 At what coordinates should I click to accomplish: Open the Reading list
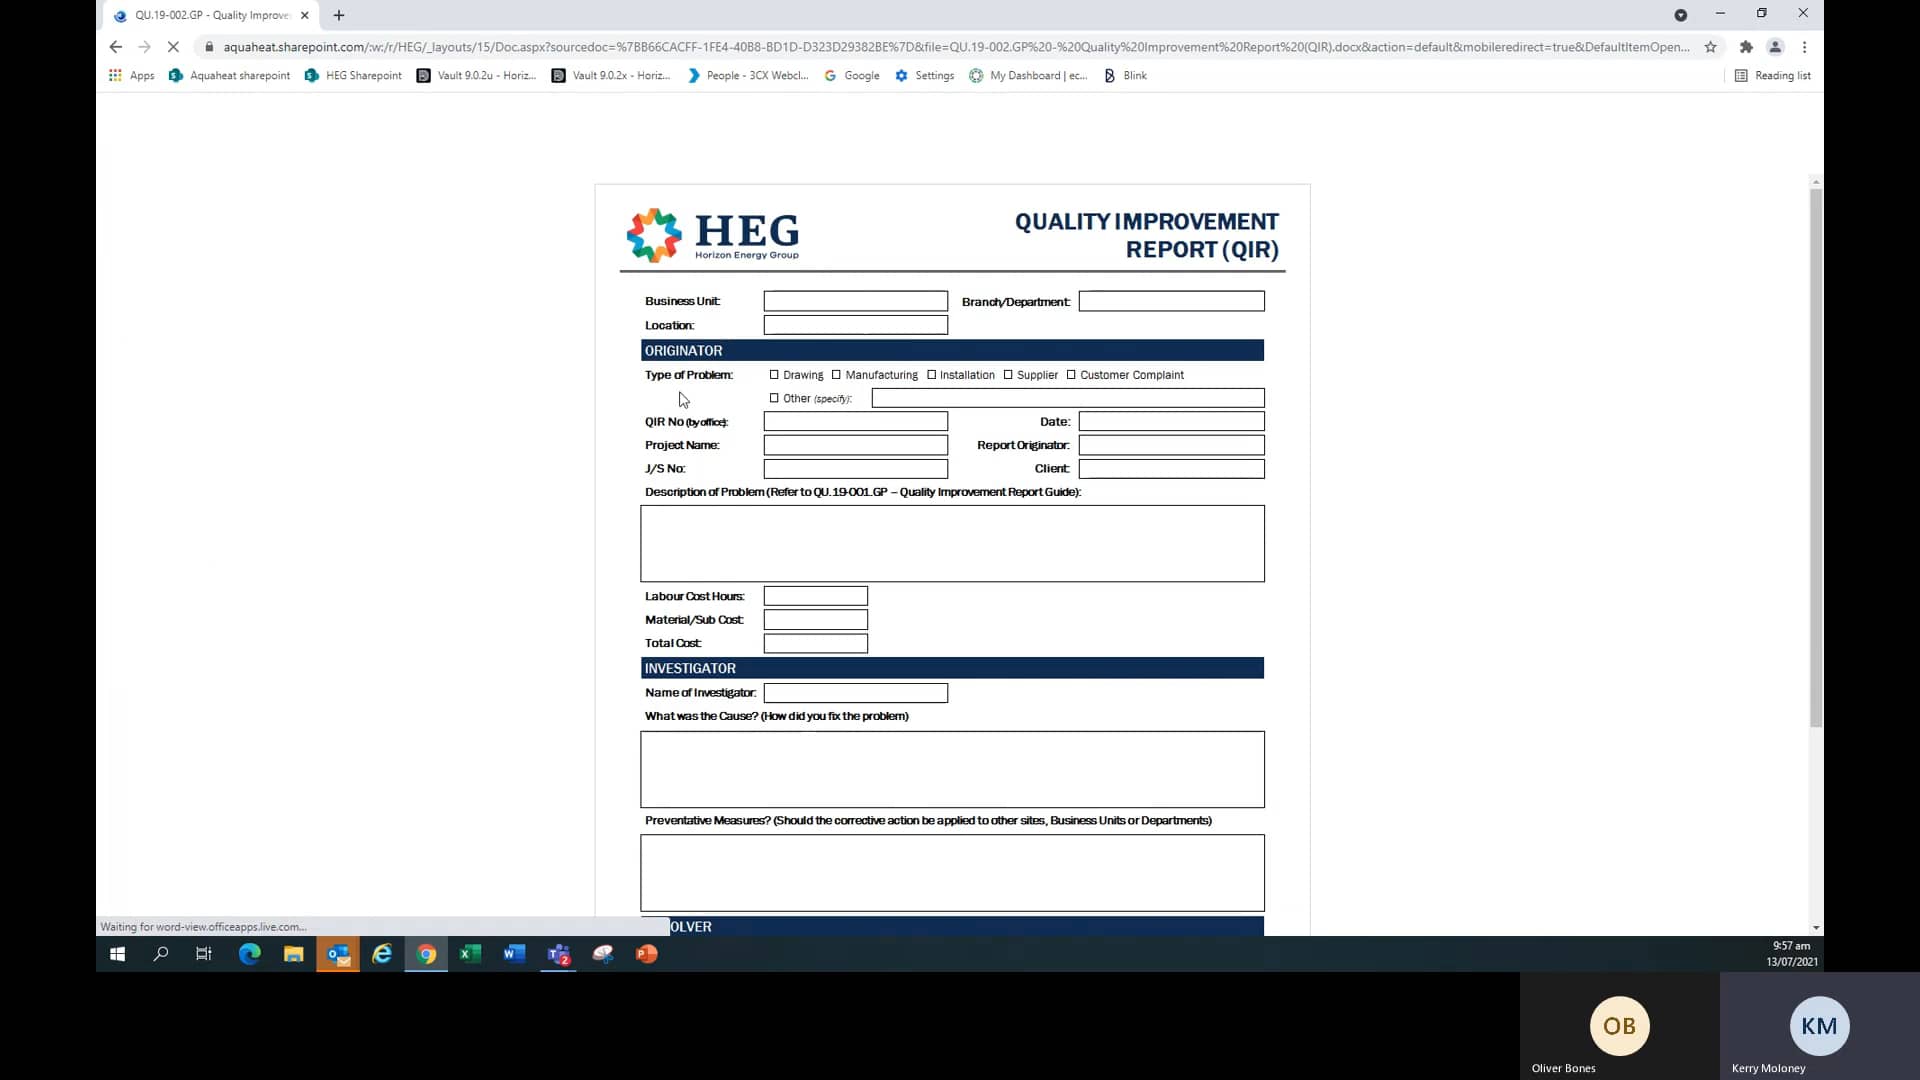coord(1774,75)
